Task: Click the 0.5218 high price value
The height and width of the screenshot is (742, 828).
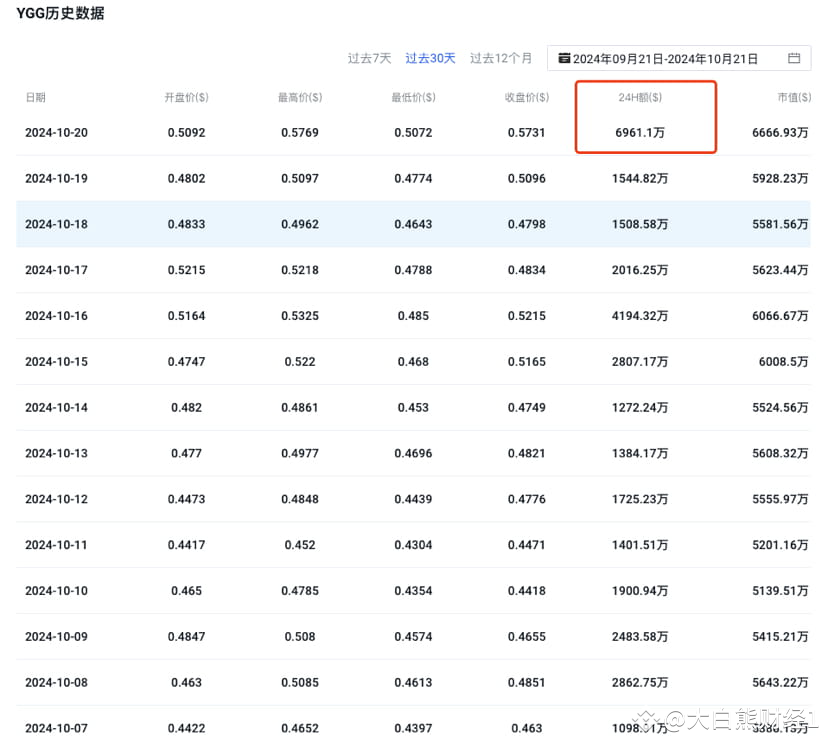Action: (300, 270)
